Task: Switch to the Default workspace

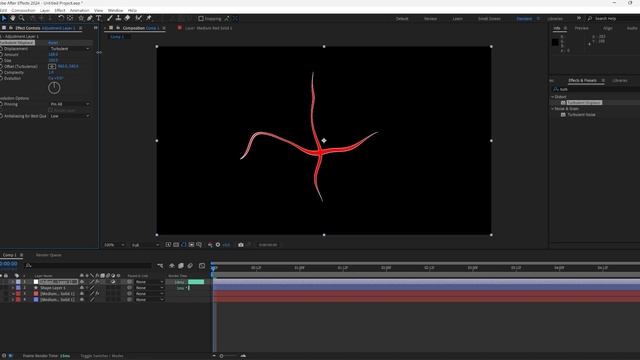Action: [x=402, y=19]
